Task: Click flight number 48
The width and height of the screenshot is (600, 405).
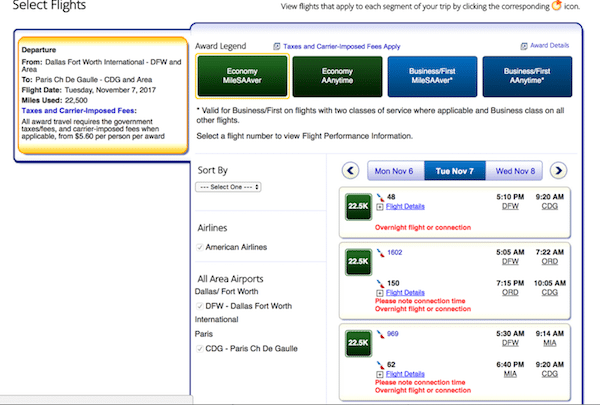Action: (391, 197)
